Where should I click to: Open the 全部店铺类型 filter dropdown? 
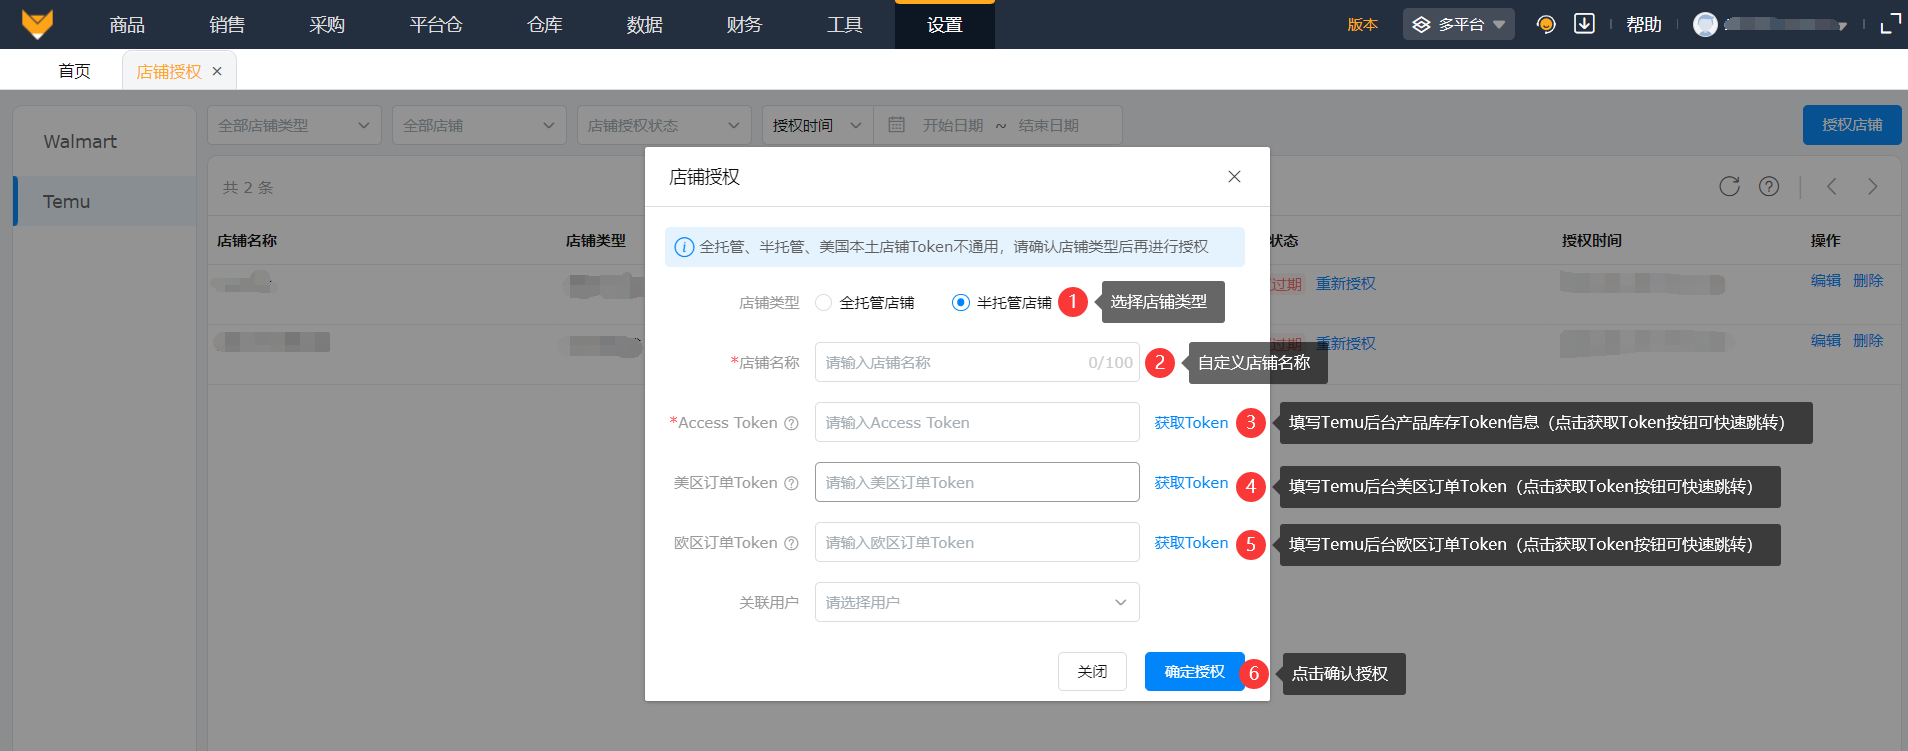pos(294,126)
